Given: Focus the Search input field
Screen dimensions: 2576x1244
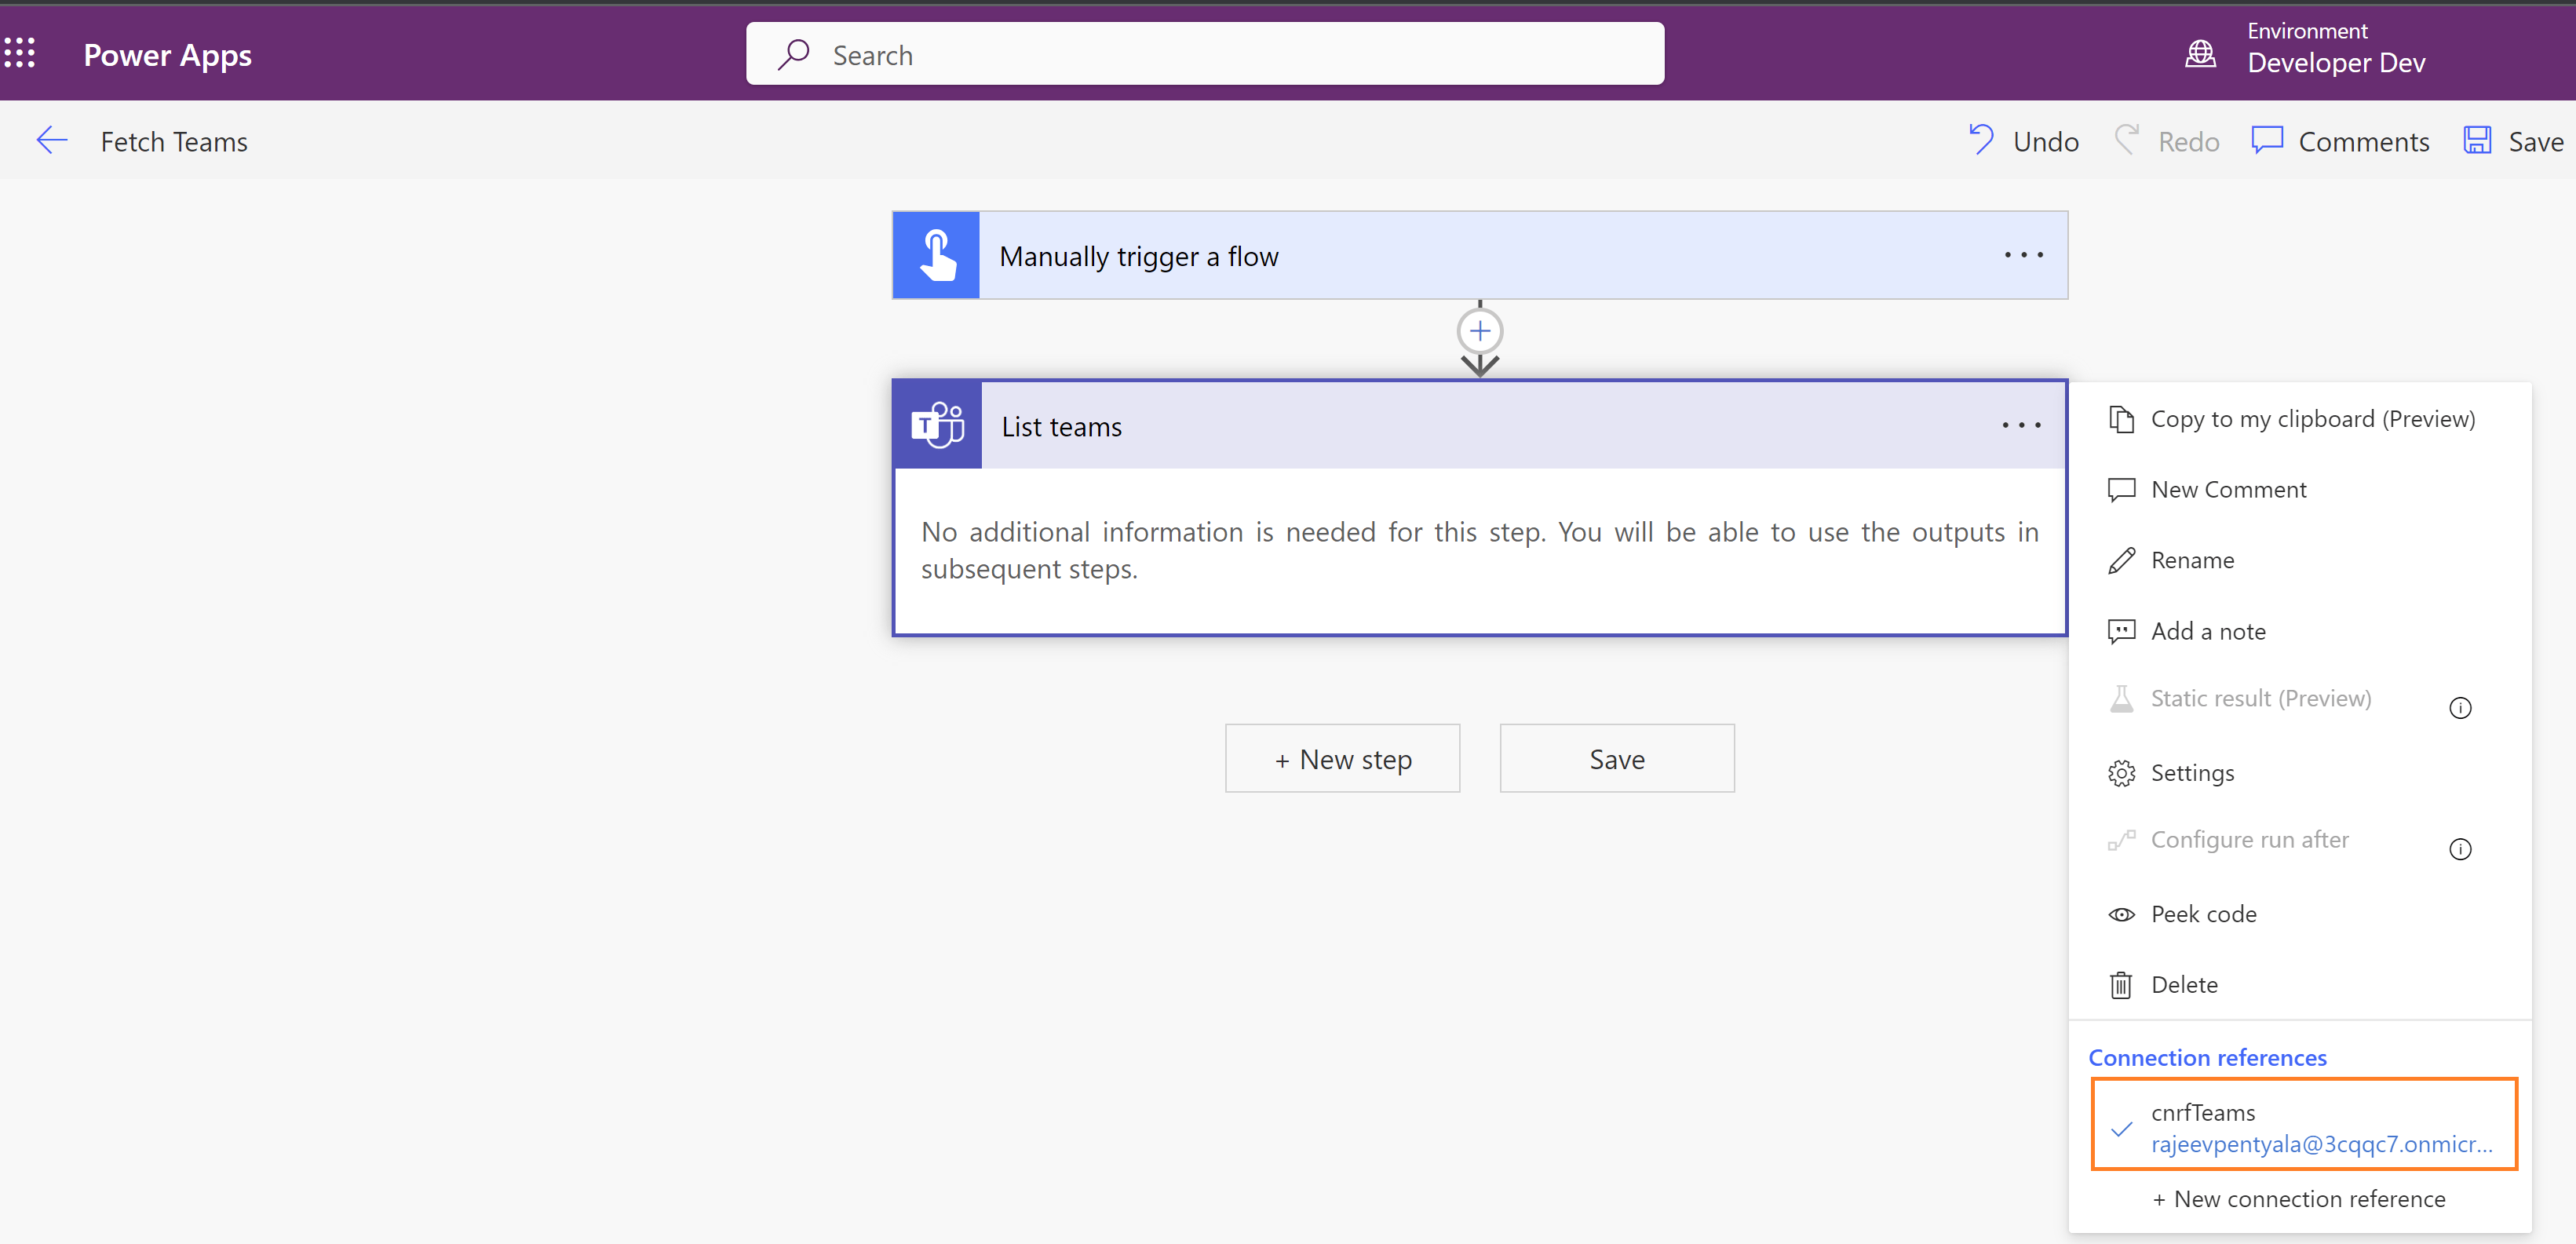Looking at the screenshot, I should pos(1205,54).
